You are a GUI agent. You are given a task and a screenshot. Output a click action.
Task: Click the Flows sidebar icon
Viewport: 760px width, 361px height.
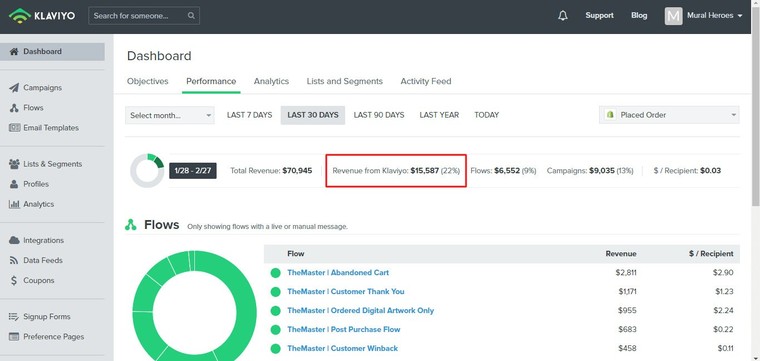pyautogui.click(x=14, y=108)
